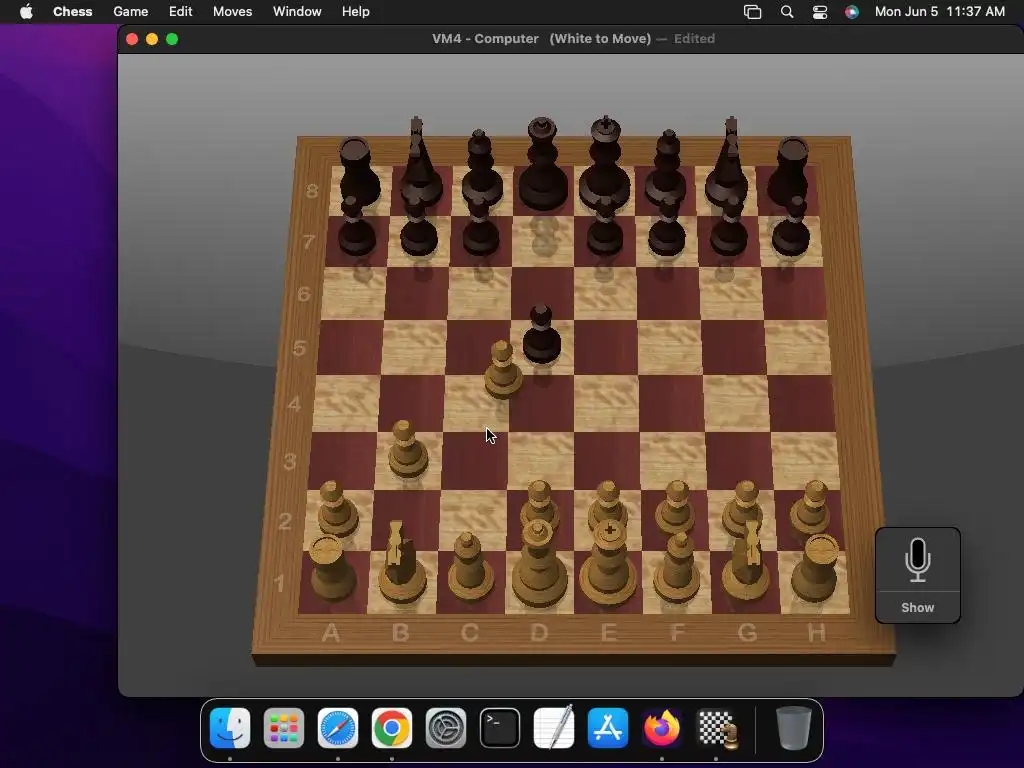Click the black bishop on f8
The height and width of the screenshot is (768, 1024).
point(666,167)
